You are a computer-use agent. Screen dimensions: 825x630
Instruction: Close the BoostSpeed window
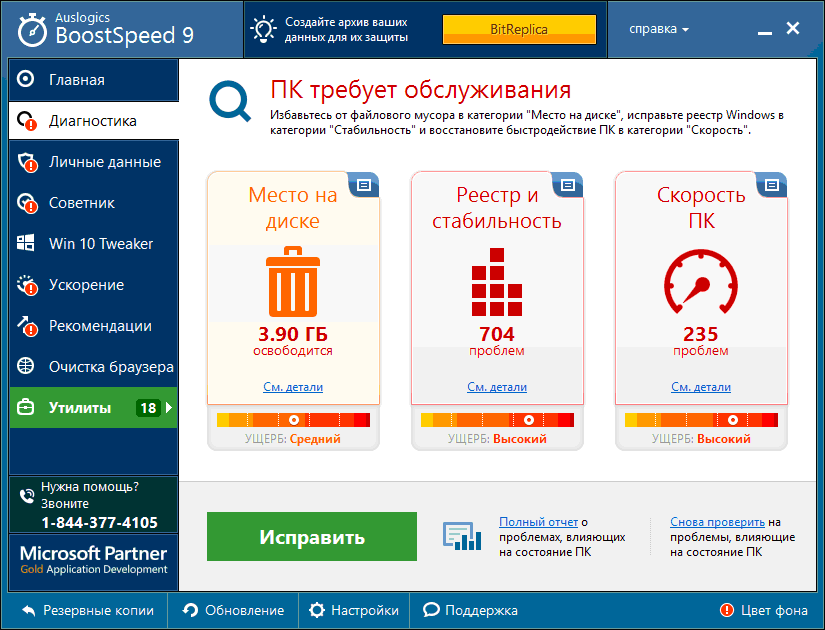point(793,28)
